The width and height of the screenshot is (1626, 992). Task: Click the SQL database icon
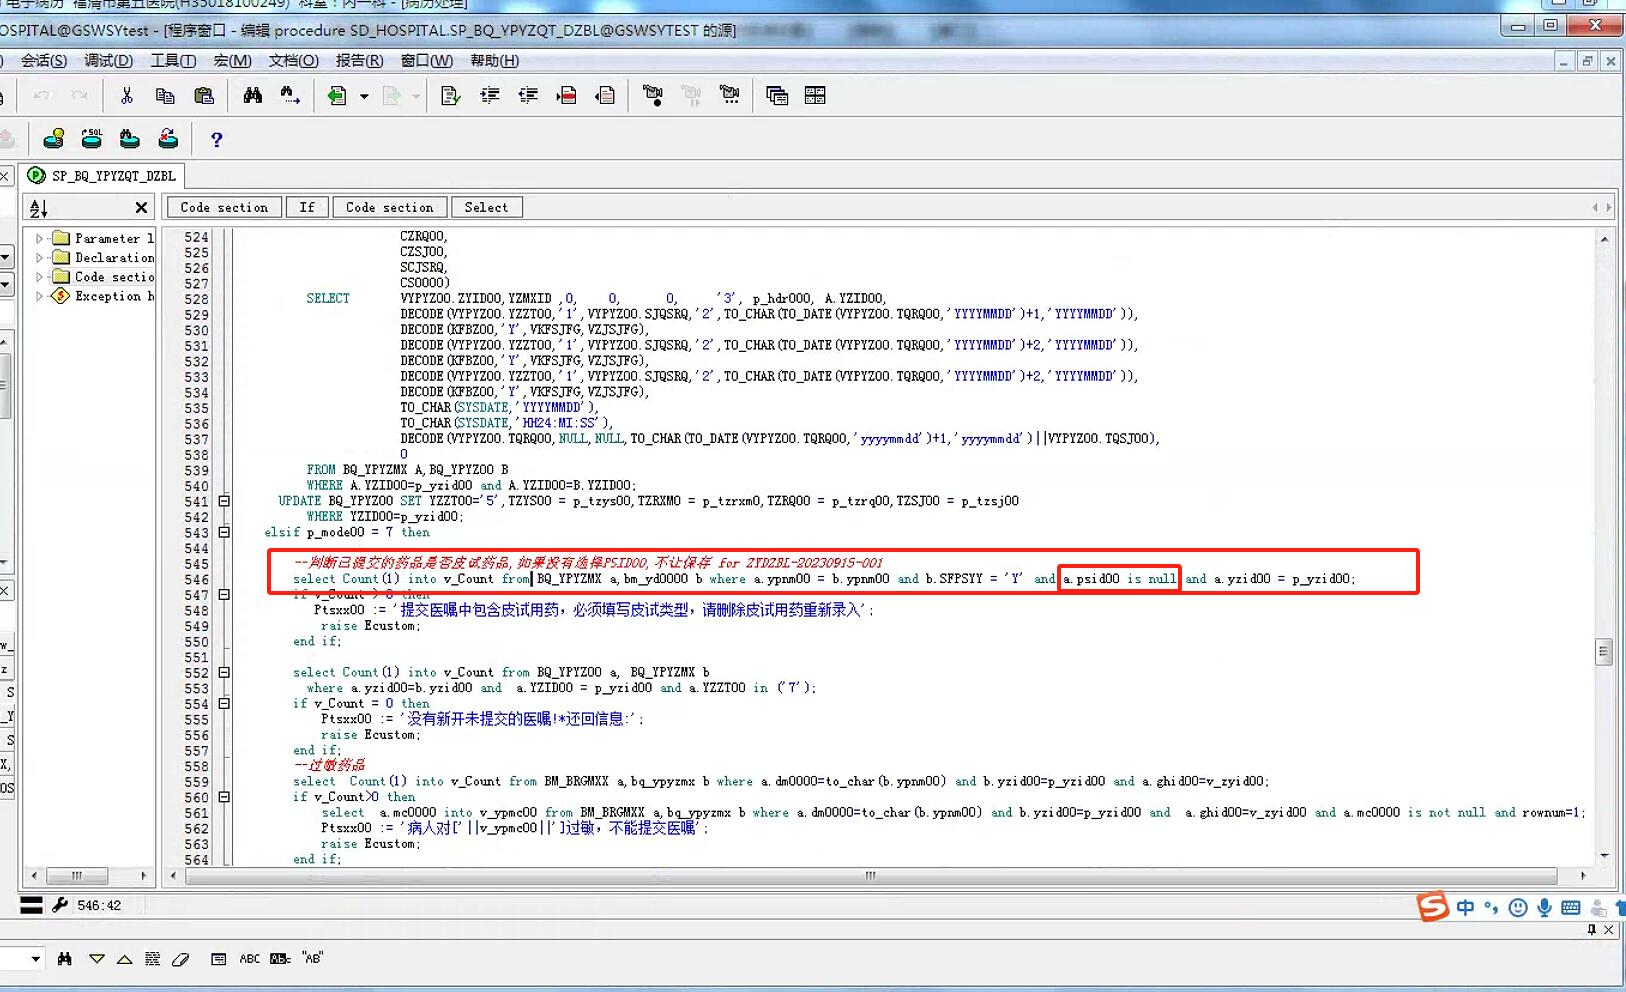coord(92,139)
